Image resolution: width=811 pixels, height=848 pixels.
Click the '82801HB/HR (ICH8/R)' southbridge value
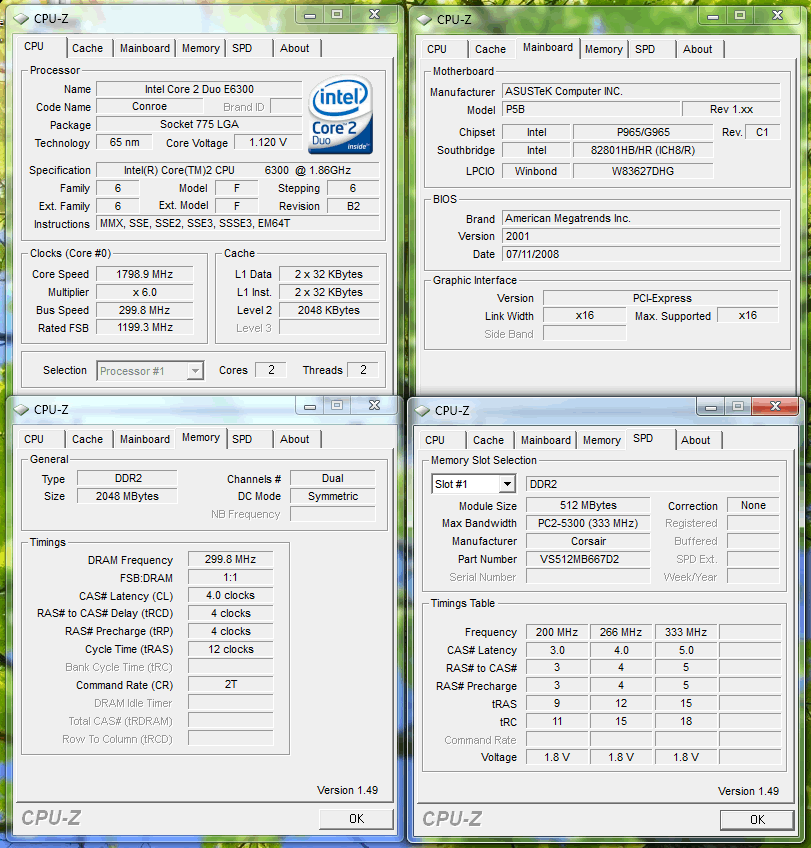(643, 150)
